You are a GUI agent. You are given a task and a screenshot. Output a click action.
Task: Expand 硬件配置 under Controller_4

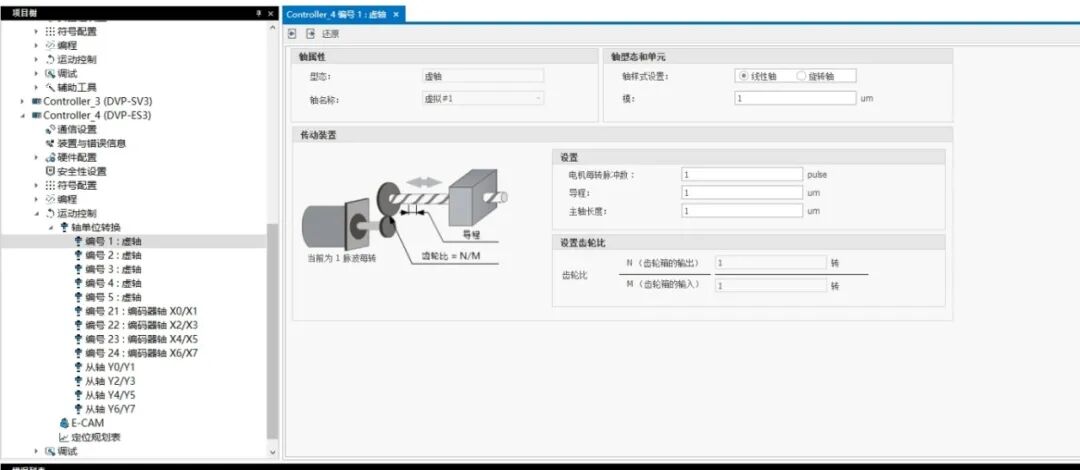[x=37, y=158]
